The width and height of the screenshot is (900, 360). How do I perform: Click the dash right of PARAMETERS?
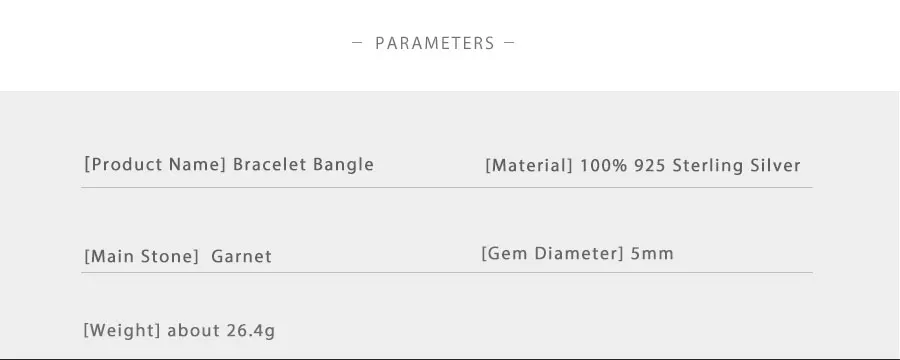coord(509,42)
